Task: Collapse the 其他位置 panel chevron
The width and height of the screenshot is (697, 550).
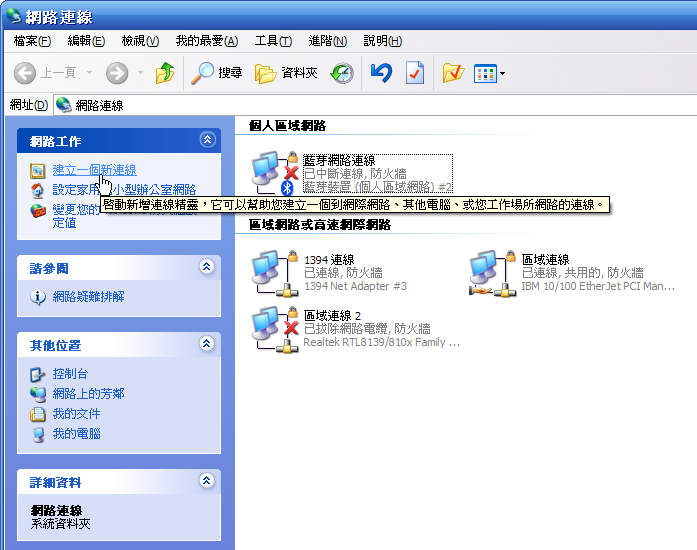Action: click(207, 344)
